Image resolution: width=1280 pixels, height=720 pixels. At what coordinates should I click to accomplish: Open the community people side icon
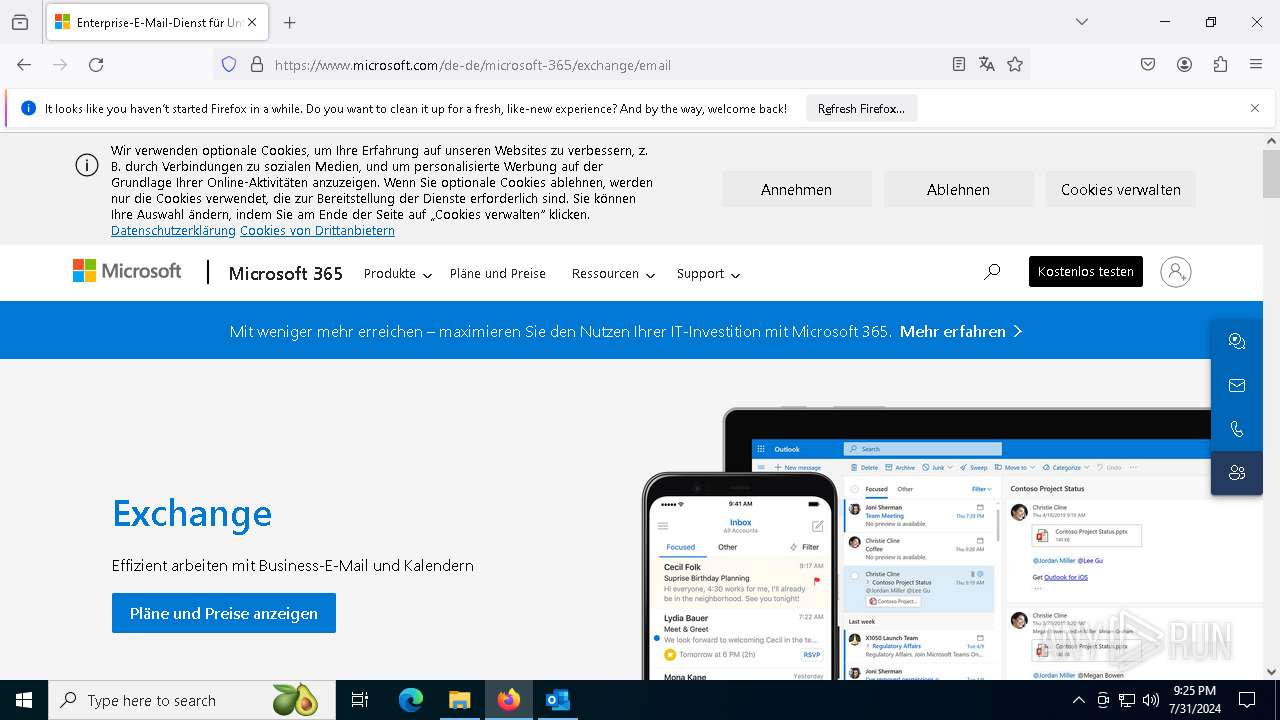coord(1237,473)
